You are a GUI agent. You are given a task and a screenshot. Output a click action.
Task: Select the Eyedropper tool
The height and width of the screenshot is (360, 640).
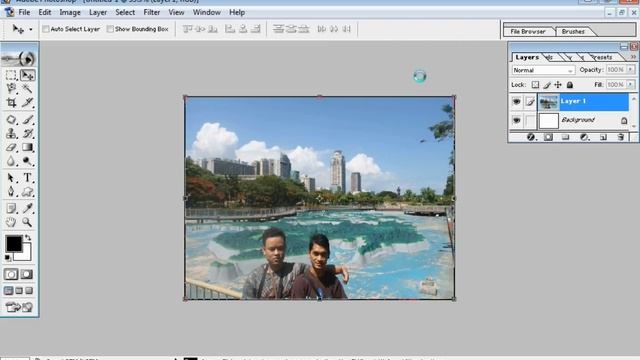coord(27,208)
